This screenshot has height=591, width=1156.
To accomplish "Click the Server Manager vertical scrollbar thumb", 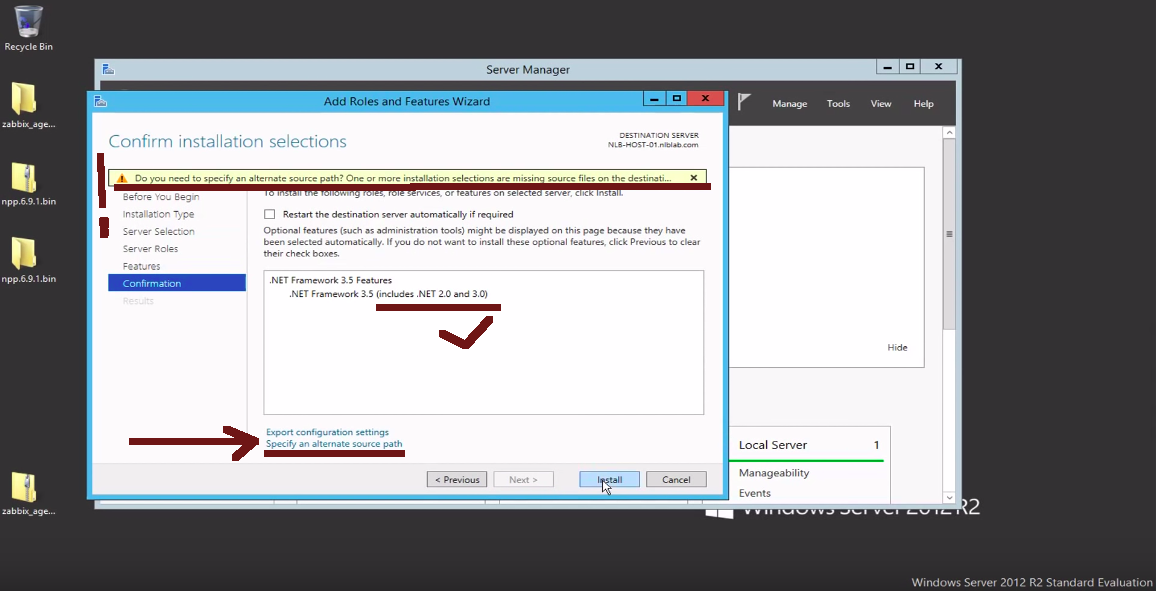I will click(x=950, y=234).
